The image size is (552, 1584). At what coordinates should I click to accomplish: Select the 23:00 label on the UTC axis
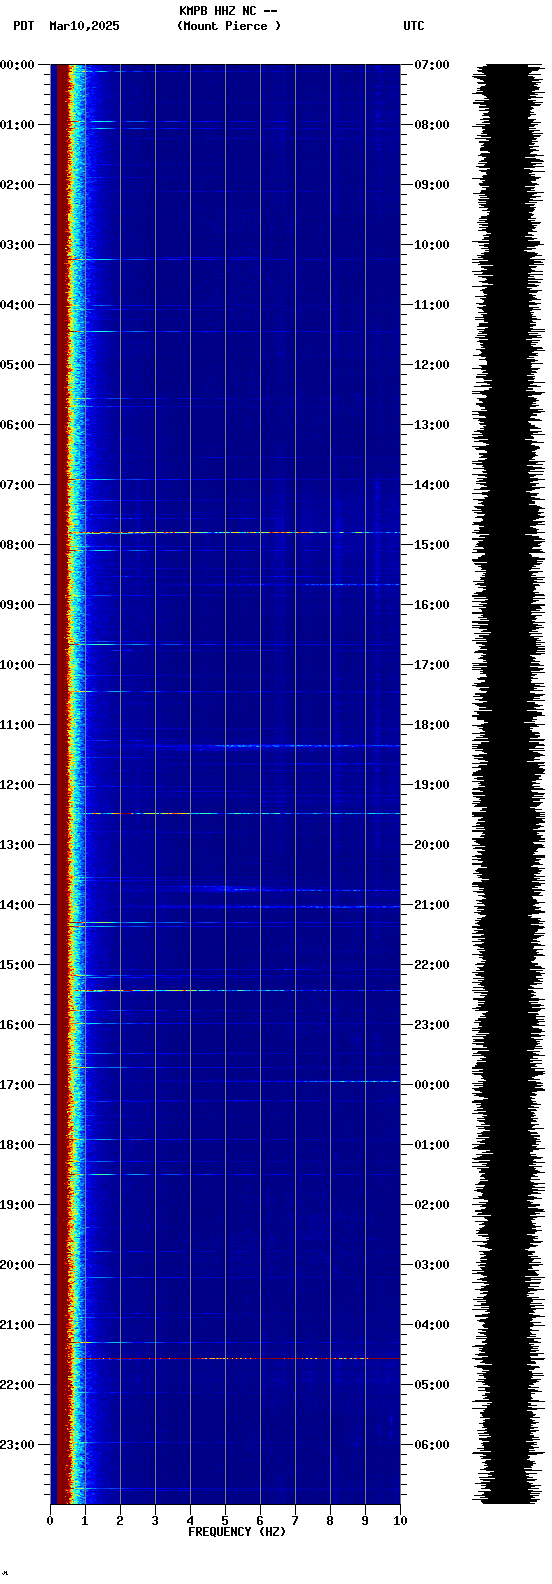[432, 1025]
